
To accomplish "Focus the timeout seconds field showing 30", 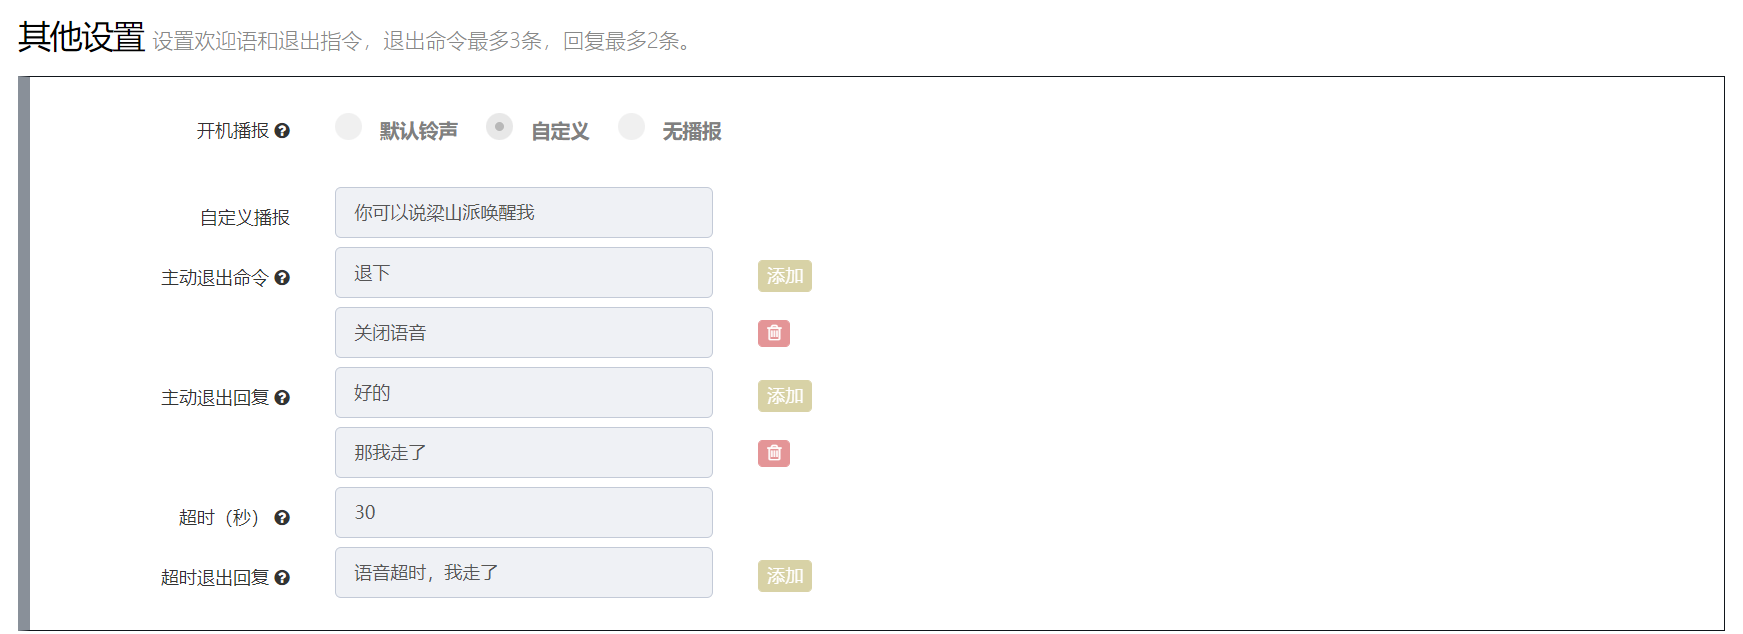I will pos(523,513).
